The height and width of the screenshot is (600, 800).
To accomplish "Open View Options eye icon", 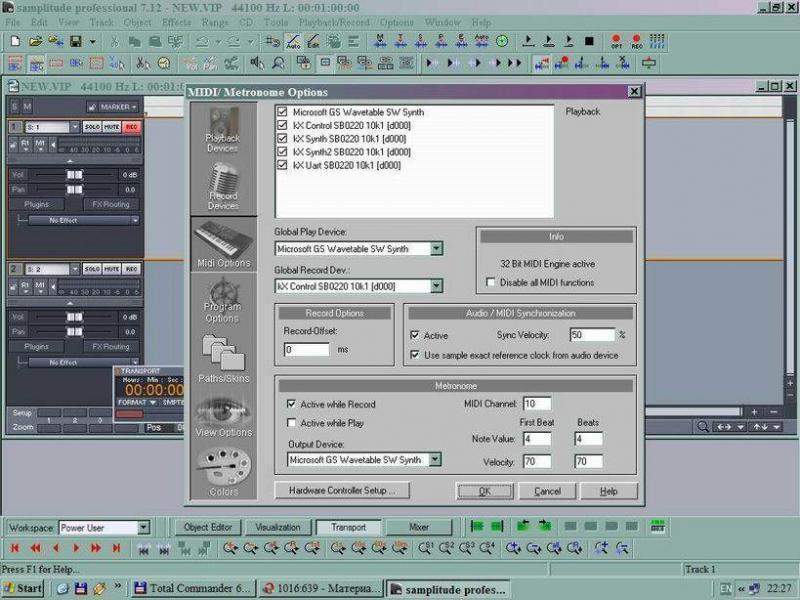I will coord(222,414).
